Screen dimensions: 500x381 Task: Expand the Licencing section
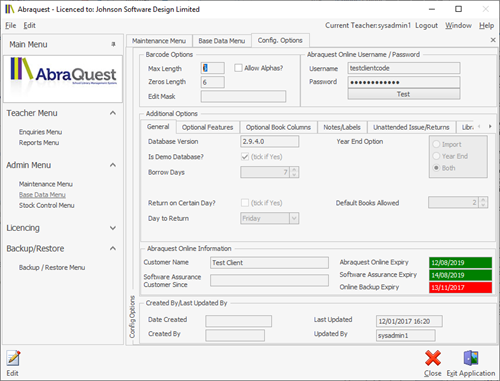[x=113, y=228]
